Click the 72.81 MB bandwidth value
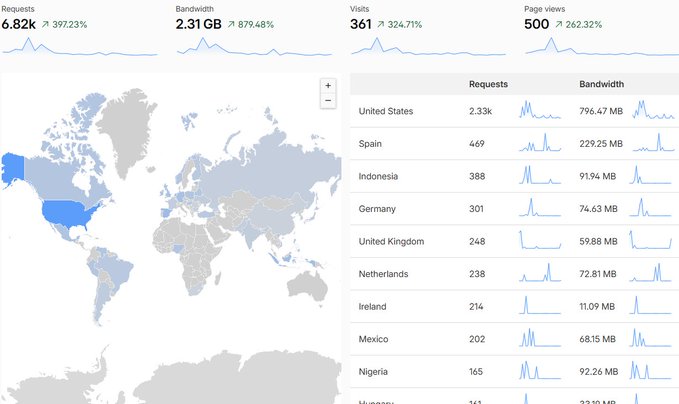The width and height of the screenshot is (679, 404). pyautogui.click(x=598, y=274)
